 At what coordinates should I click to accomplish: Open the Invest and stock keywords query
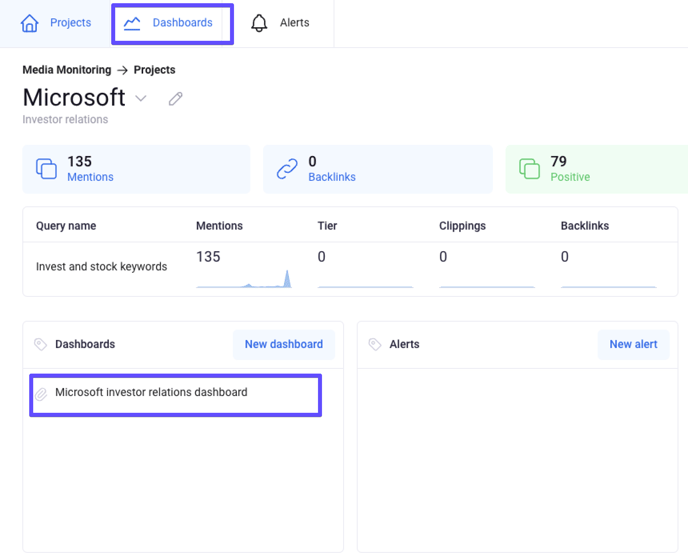(x=101, y=266)
